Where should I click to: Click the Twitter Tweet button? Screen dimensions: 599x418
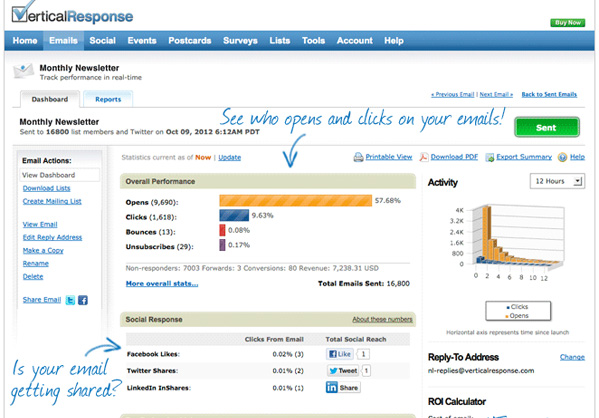pyautogui.click(x=343, y=371)
